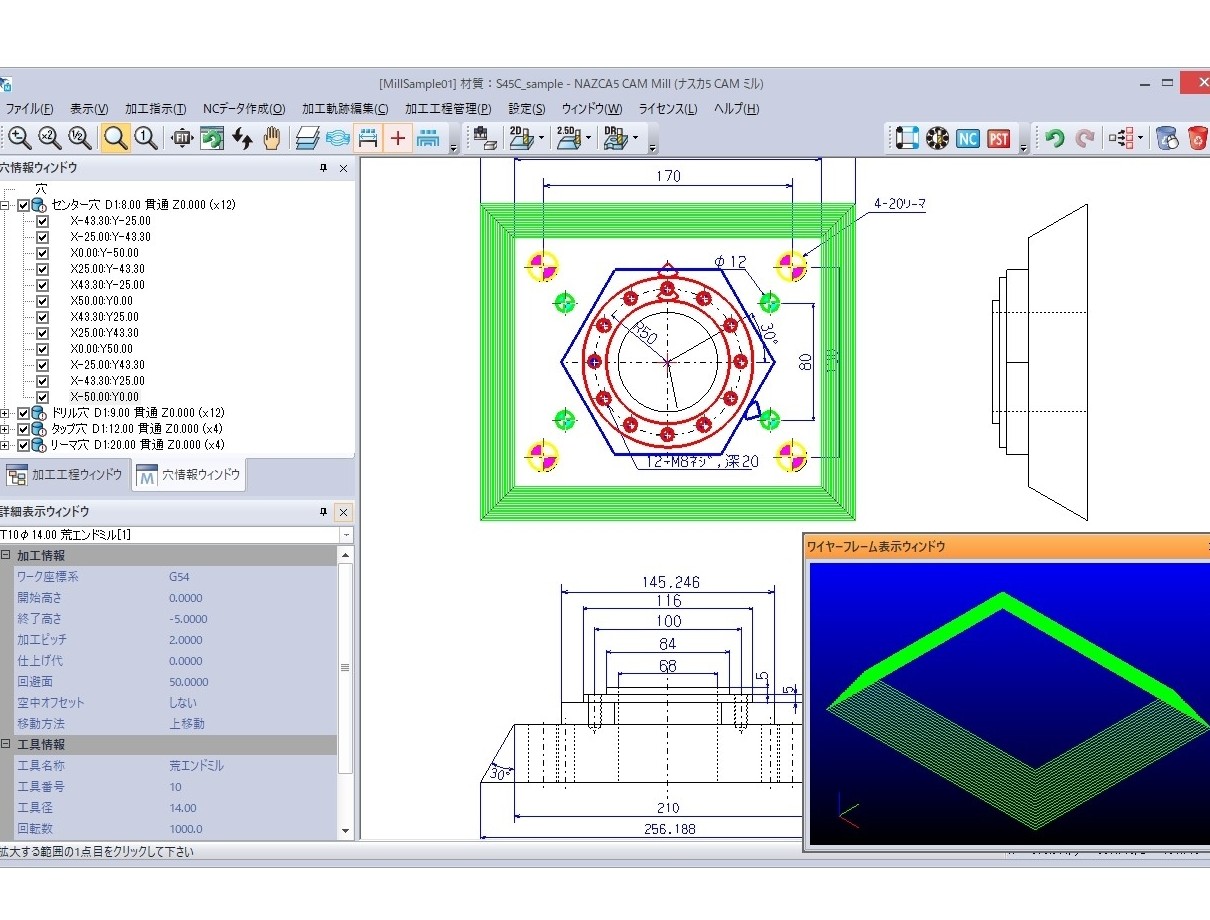Click the wireframe box view icon
Viewport: 1210px width, 920px height.
tap(907, 139)
